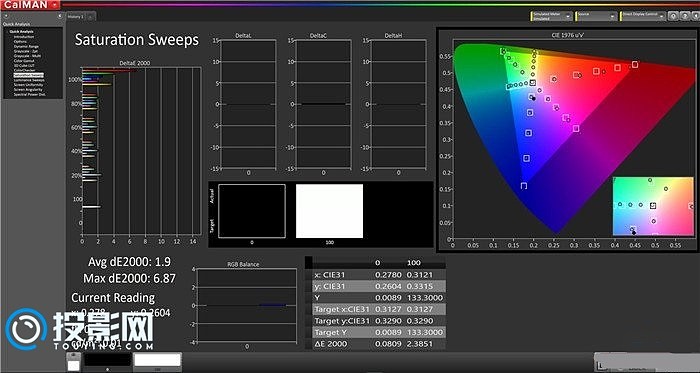The image size is (700, 373).
Task: Click the zoomed CIE inset chart
Action: click(x=653, y=206)
